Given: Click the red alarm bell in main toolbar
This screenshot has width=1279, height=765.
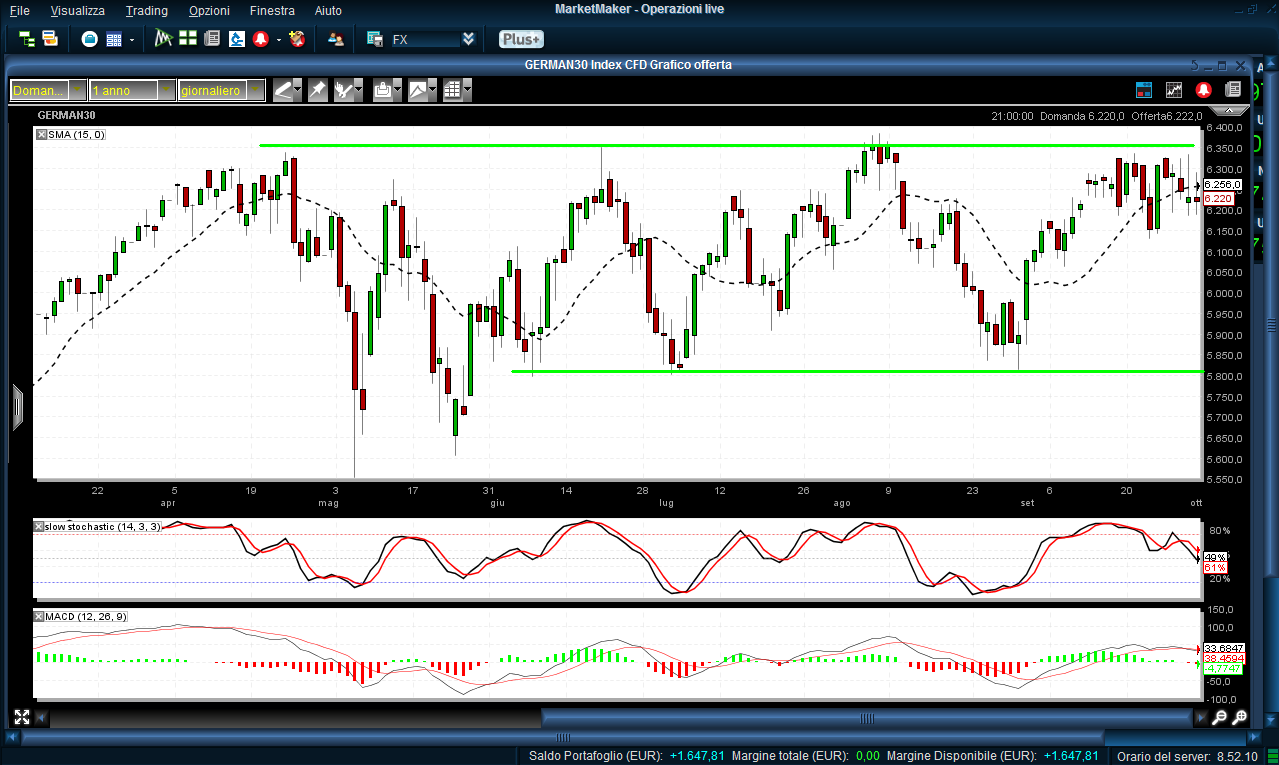Looking at the screenshot, I should [261, 39].
